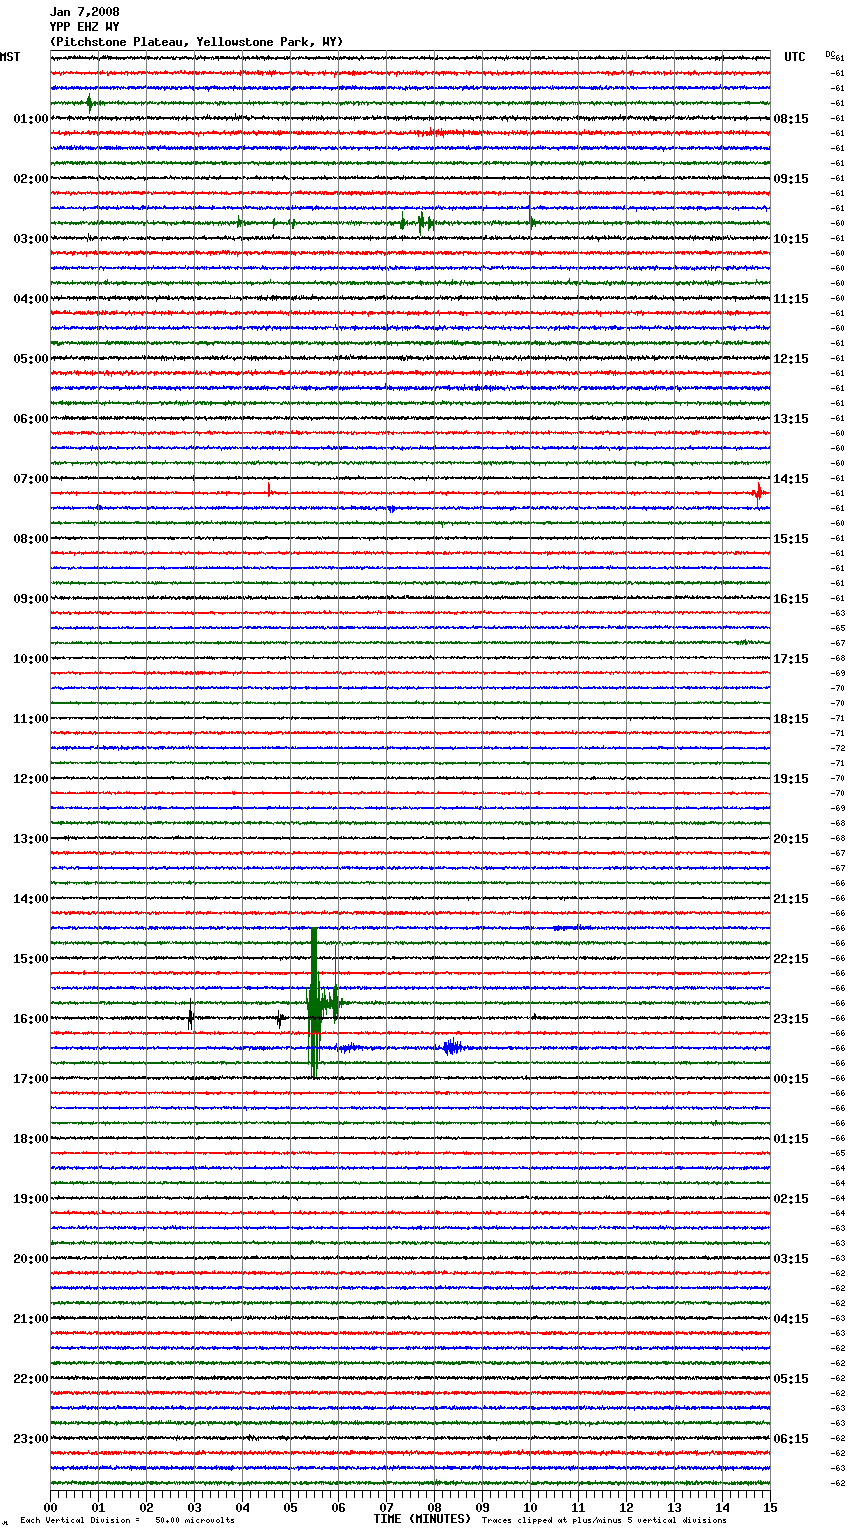Image resolution: width=850 pixels, height=1534 pixels.
Task: Select the 21:00 MST time label
Action: point(31,1319)
